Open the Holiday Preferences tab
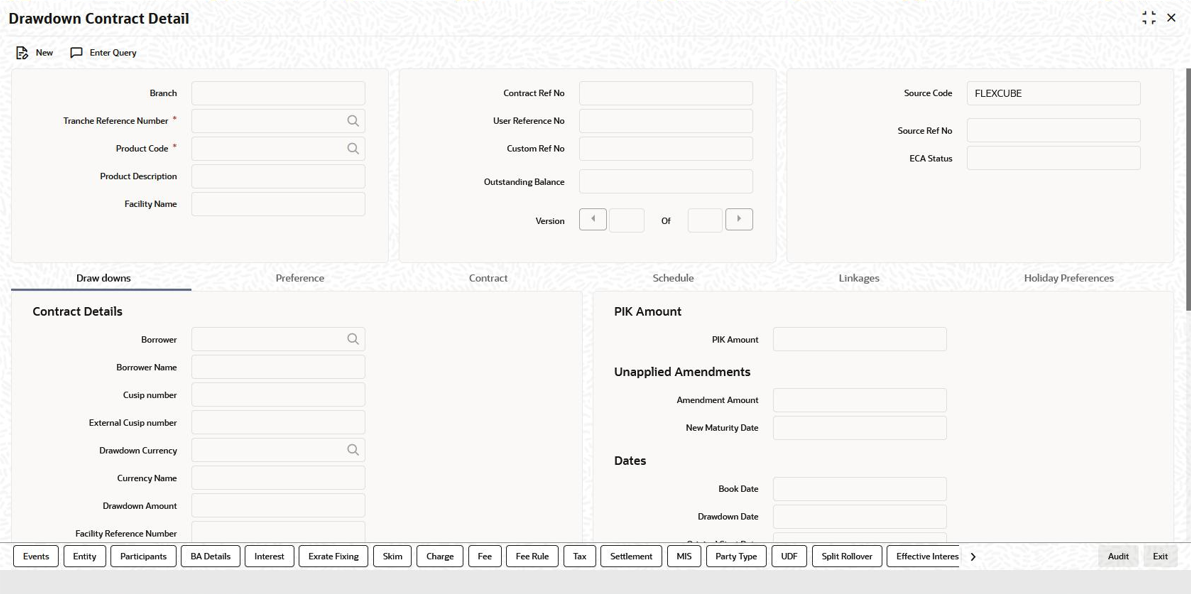The height and width of the screenshot is (594, 1191). 1068,278
